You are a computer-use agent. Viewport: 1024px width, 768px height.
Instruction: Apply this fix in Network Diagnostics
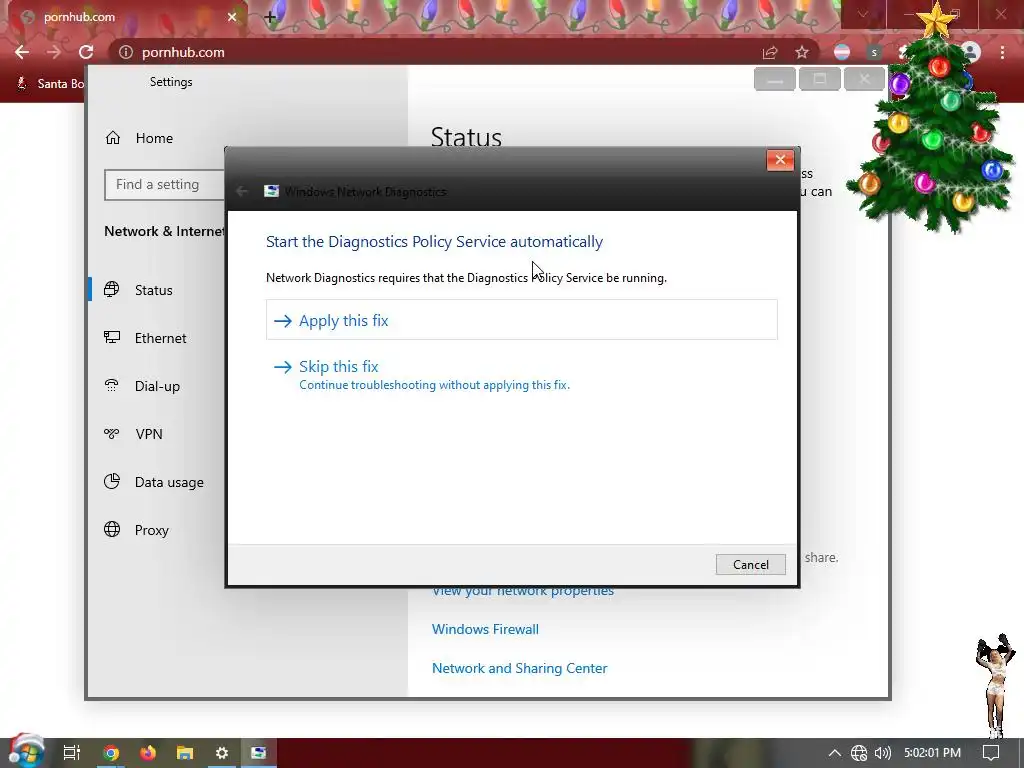pyautogui.click(x=521, y=320)
